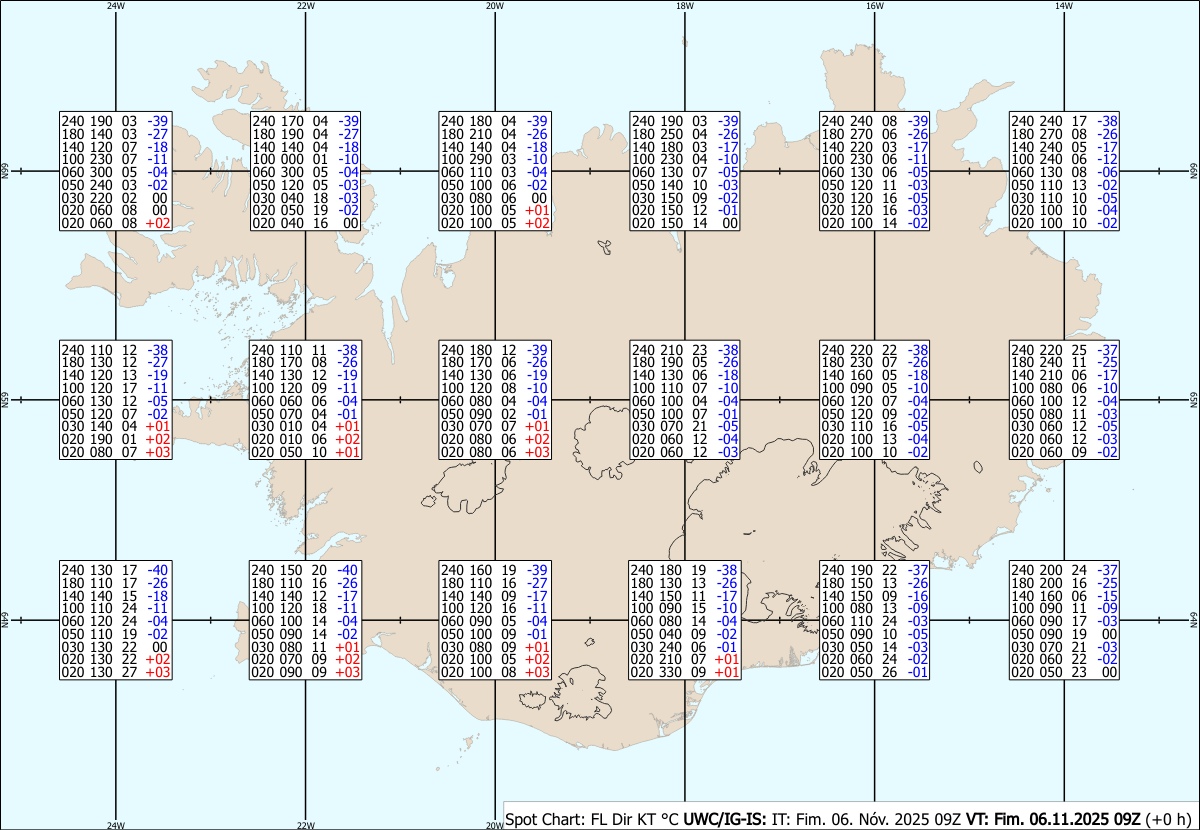Click the row '030 080 11 +01'
1200x830 pixels.
(305, 646)
